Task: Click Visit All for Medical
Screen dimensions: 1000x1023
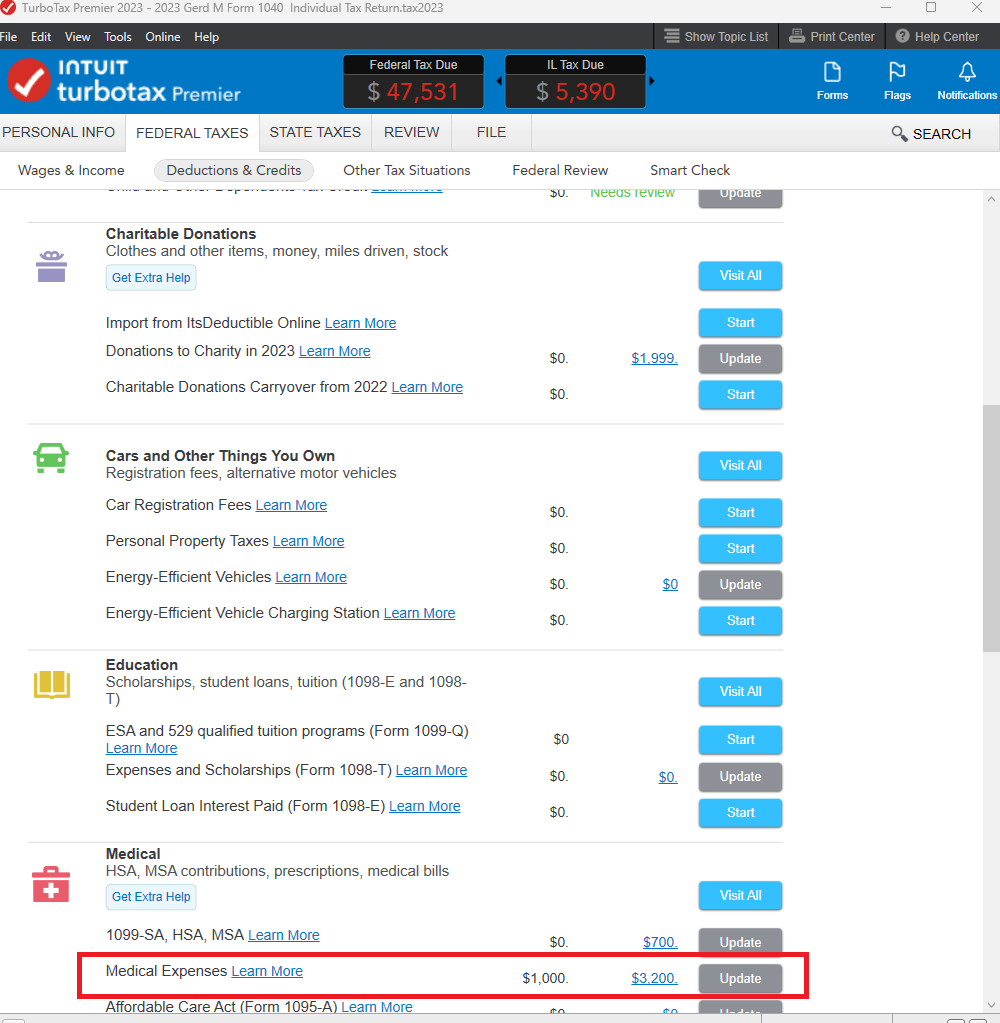Action: (x=740, y=895)
